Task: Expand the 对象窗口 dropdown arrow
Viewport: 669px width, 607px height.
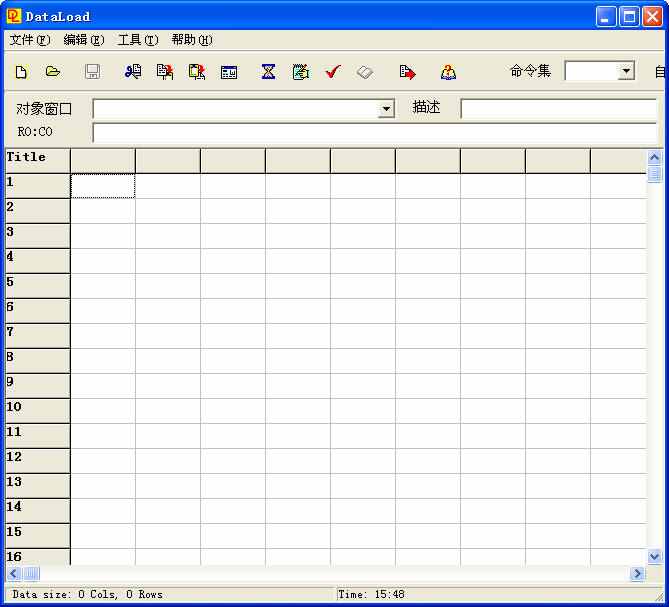Action: click(386, 109)
